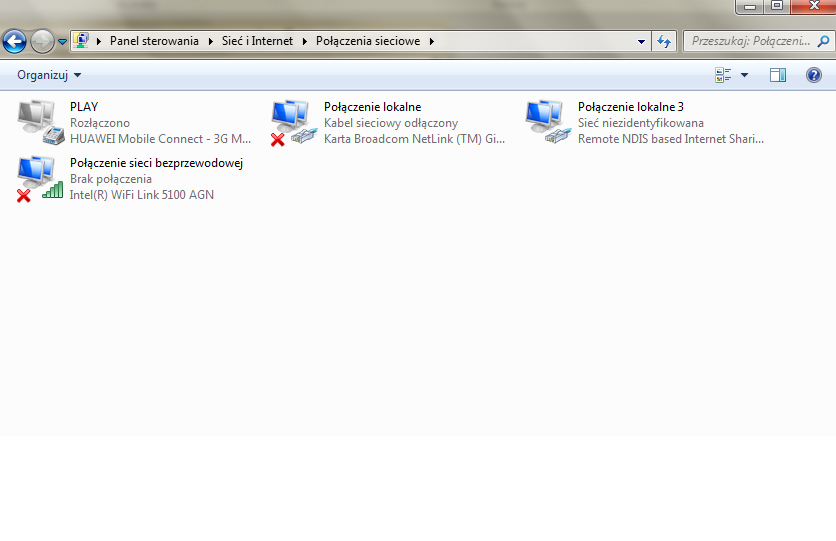The width and height of the screenshot is (836, 541).
Task: Go to Panel sterowania breadcrumb
Action: tap(156, 42)
